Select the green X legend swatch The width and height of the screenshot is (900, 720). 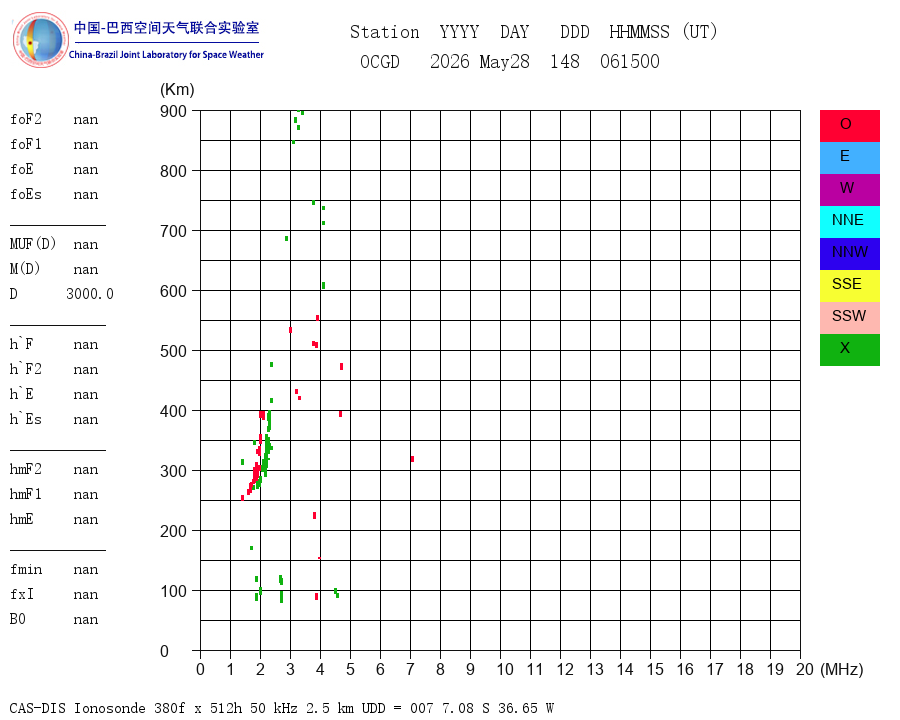pos(849,350)
